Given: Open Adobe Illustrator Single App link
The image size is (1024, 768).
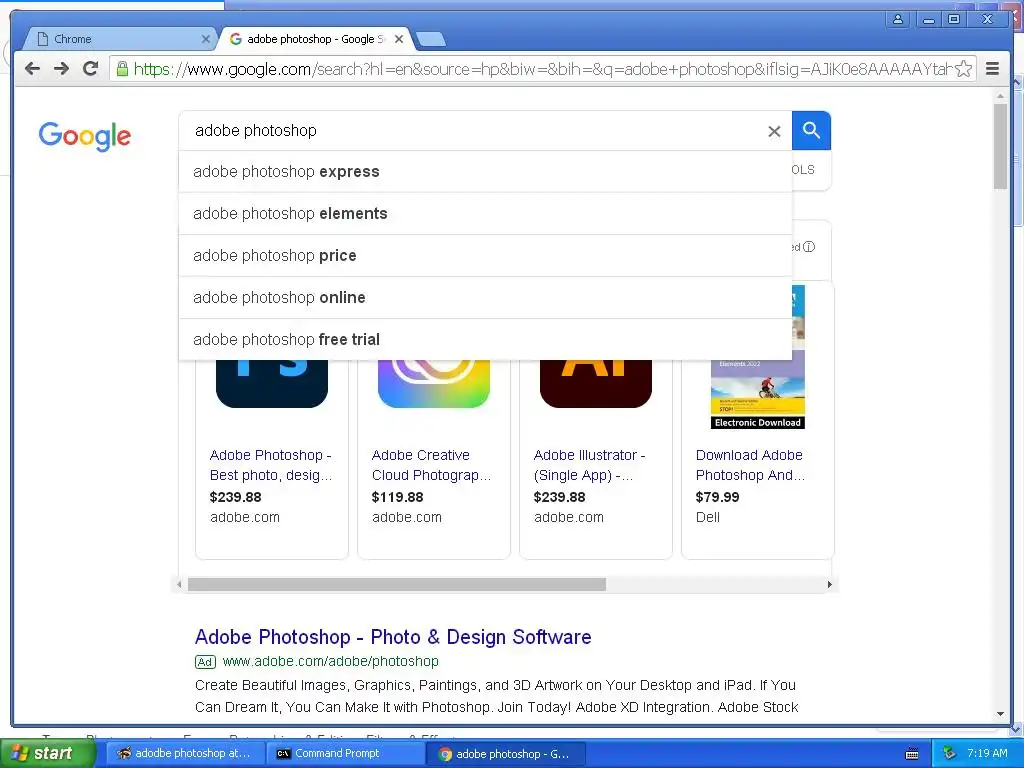Looking at the screenshot, I should pos(590,465).
